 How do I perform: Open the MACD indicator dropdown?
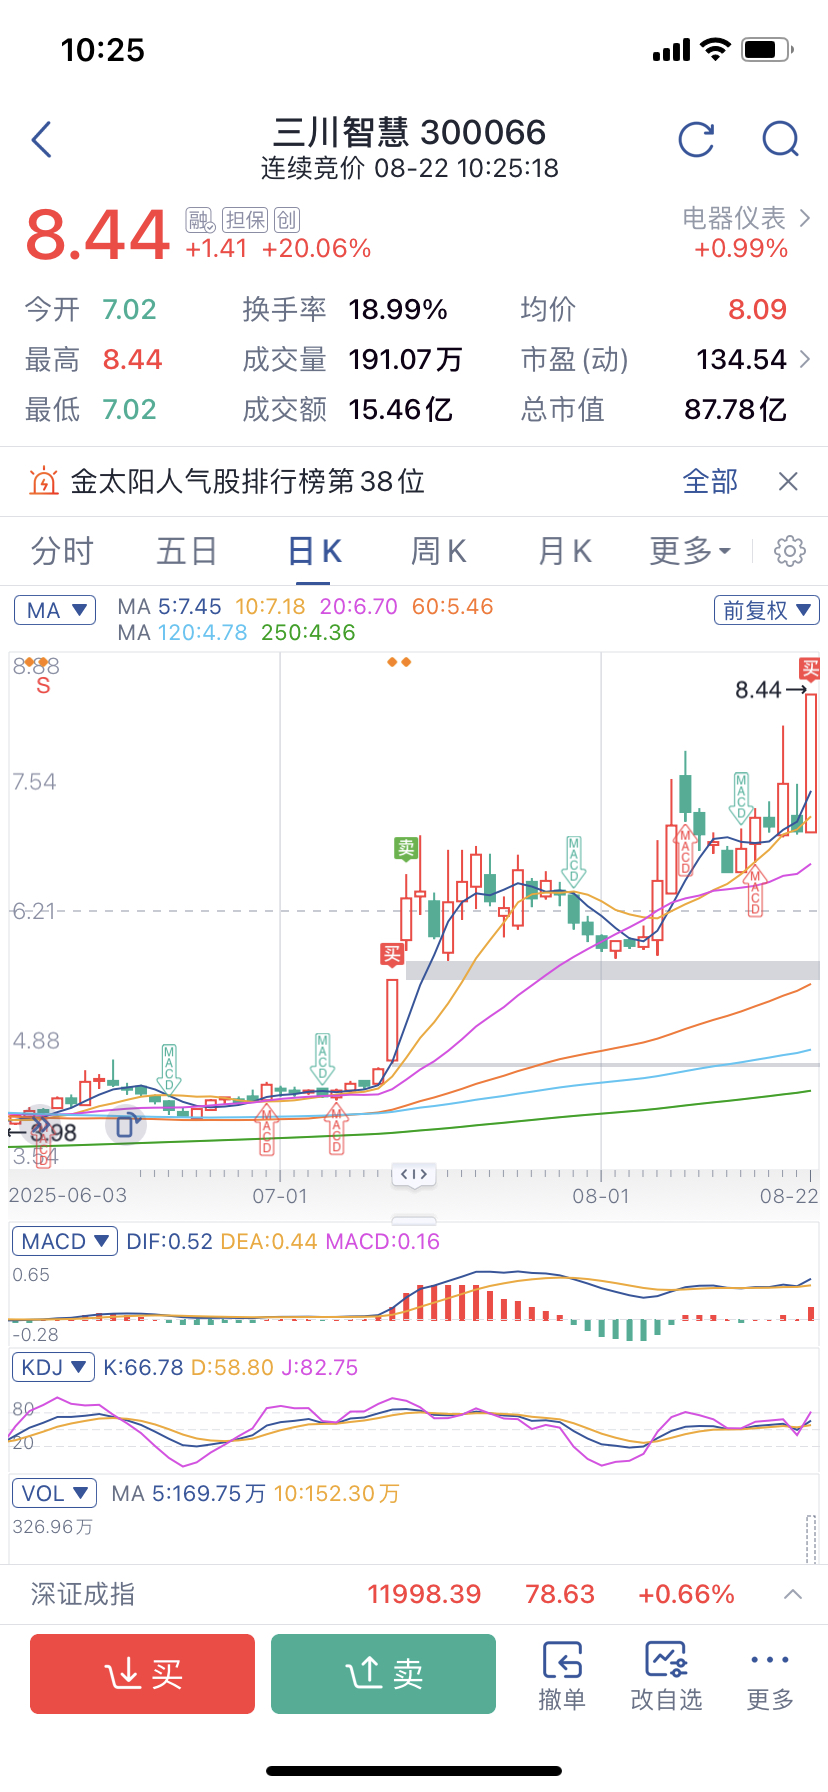(x=65, y=1241)
